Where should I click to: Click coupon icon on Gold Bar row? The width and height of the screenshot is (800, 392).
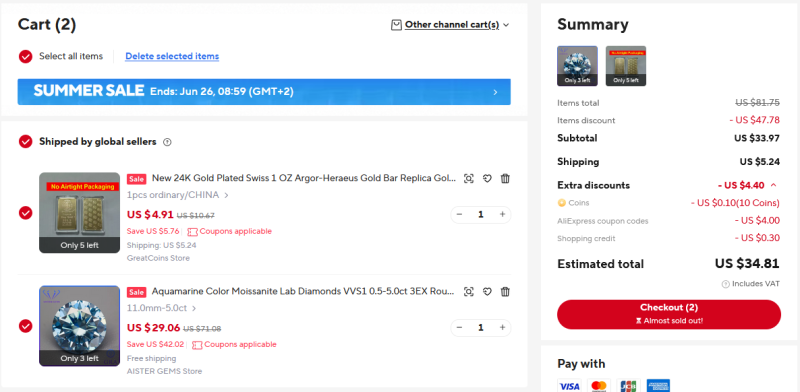[x=192, y=232]
